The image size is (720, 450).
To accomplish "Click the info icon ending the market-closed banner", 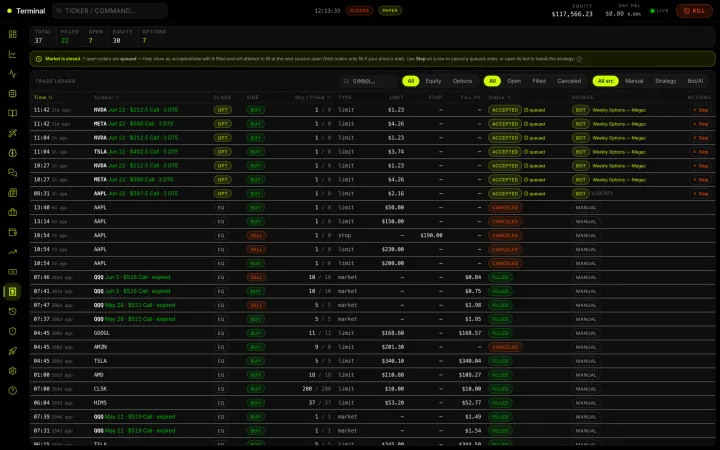I will (x=579, y=59).
